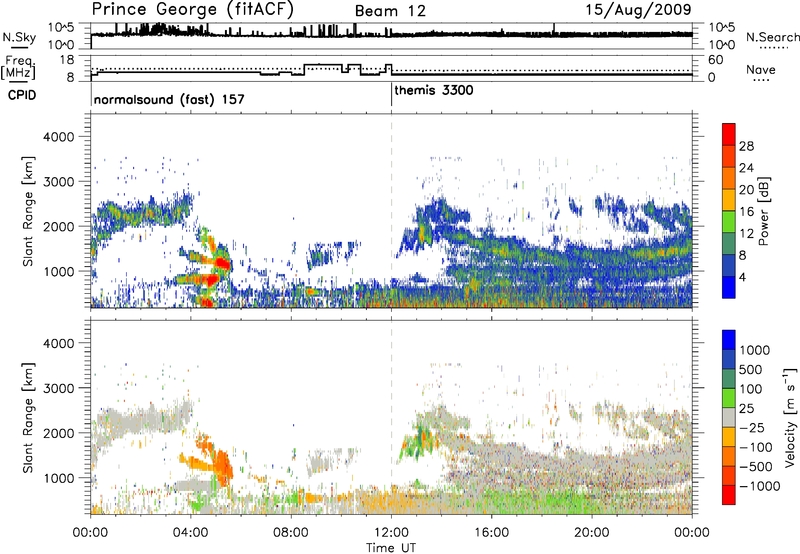Select the CPID row label
800x554 pixels.
point(22,95)
